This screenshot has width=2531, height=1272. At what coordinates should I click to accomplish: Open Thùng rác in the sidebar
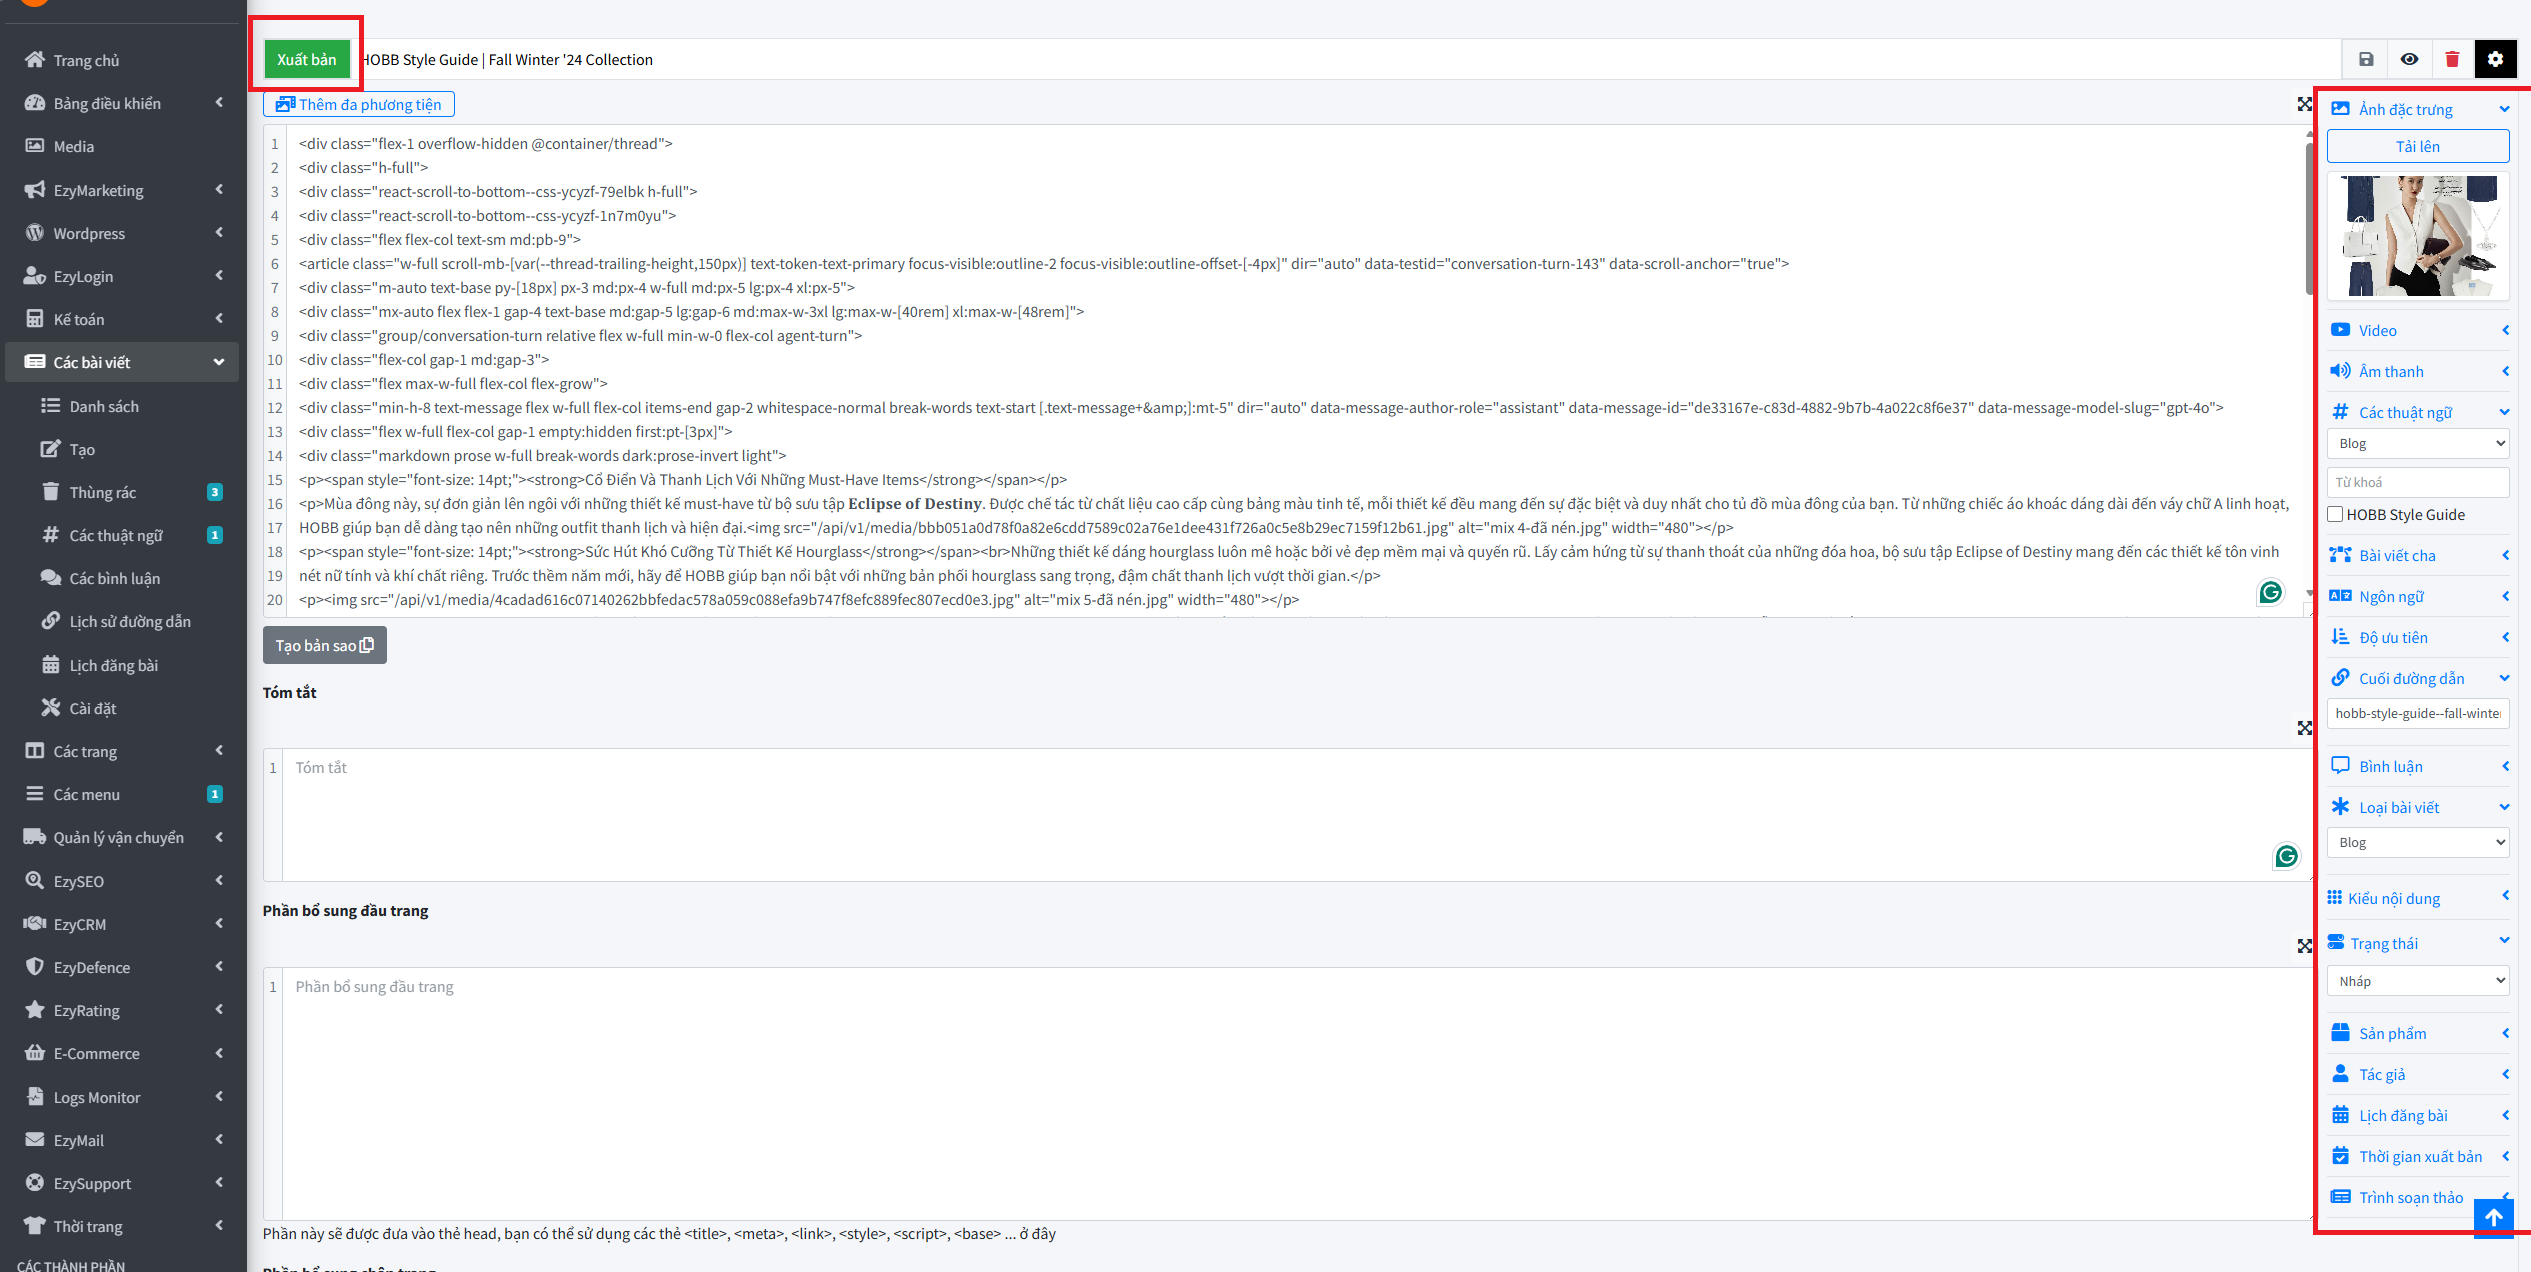tap(102, 492)
